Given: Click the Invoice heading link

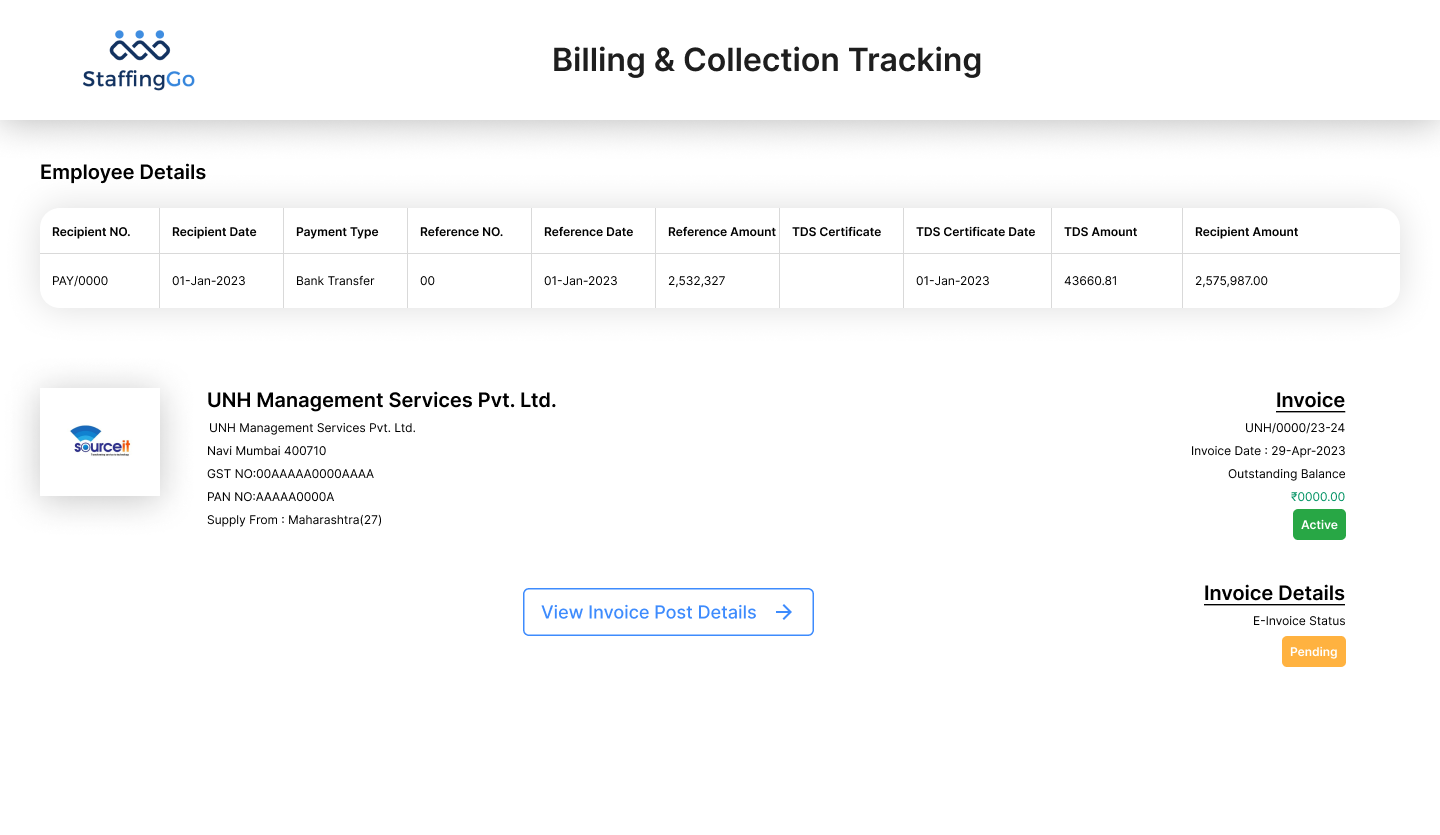Looking at the screenshot, I should click(1310, 401).
